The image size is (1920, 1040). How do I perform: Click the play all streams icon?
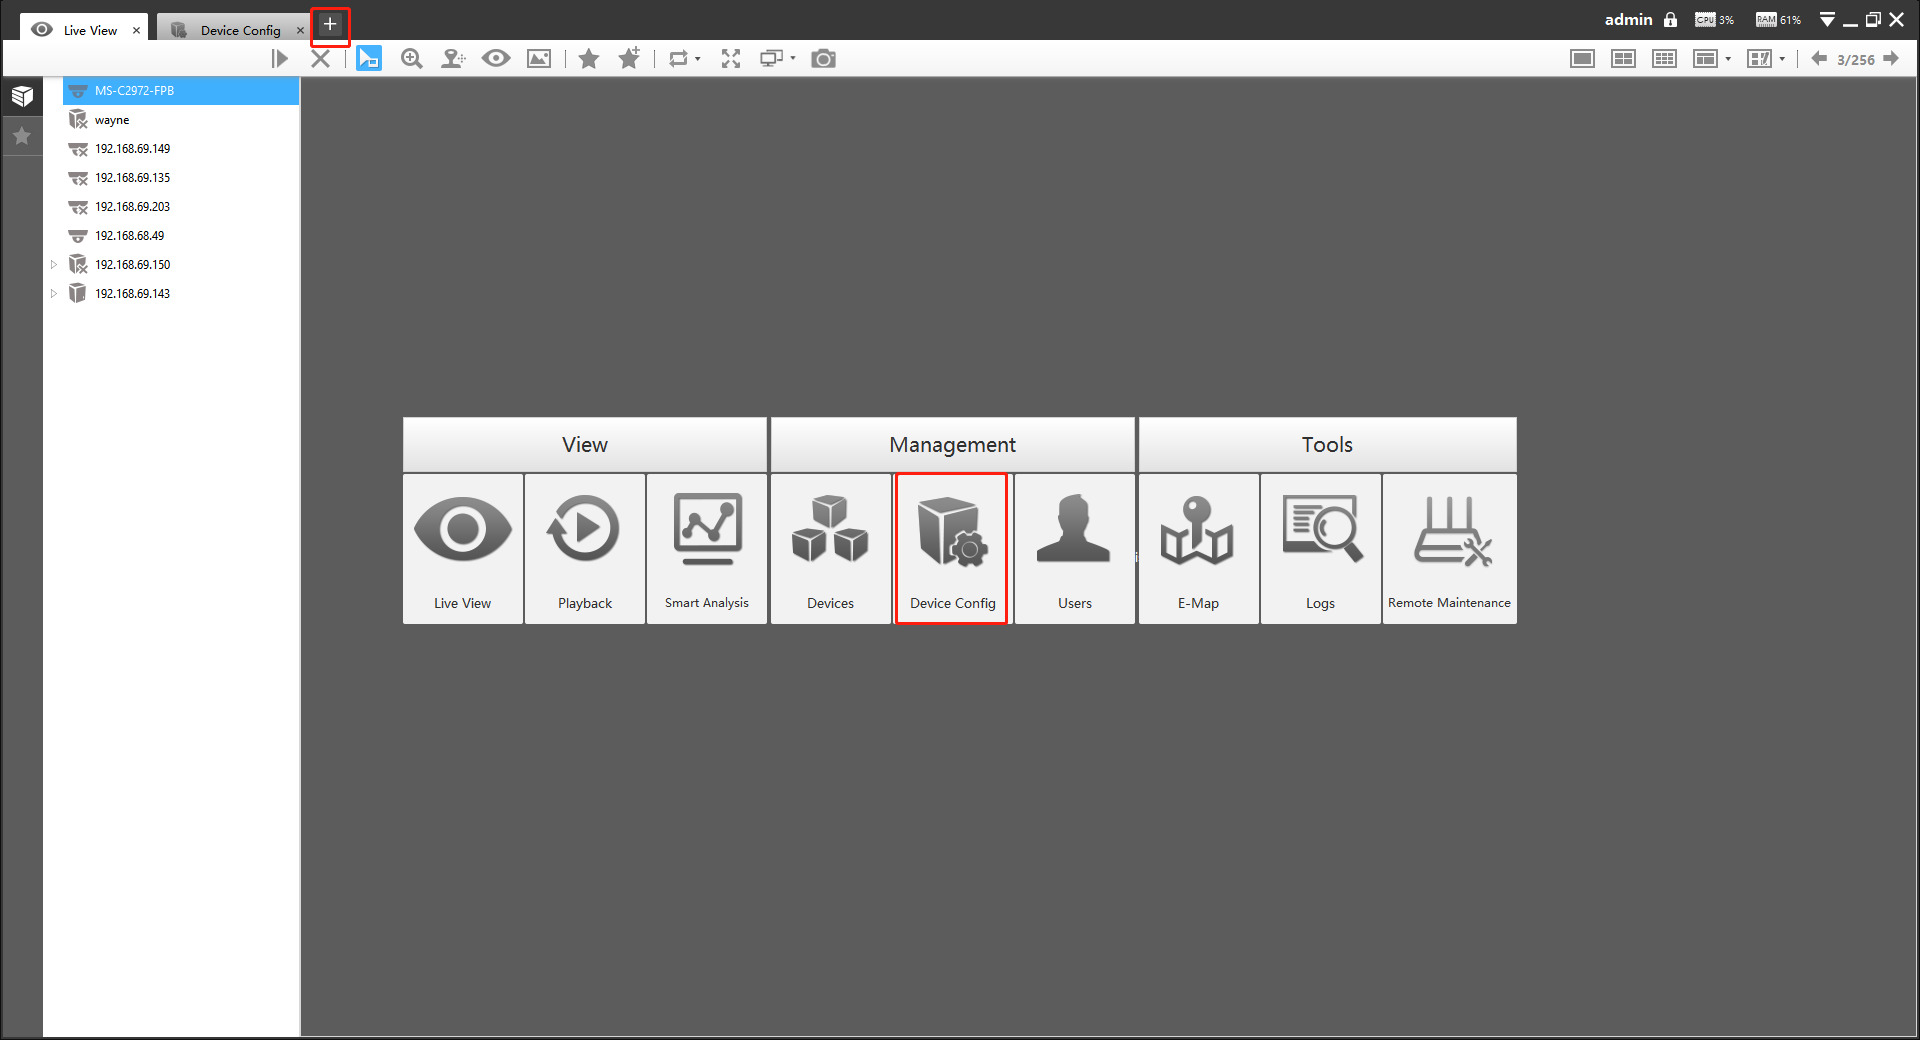tap(280, 59)
